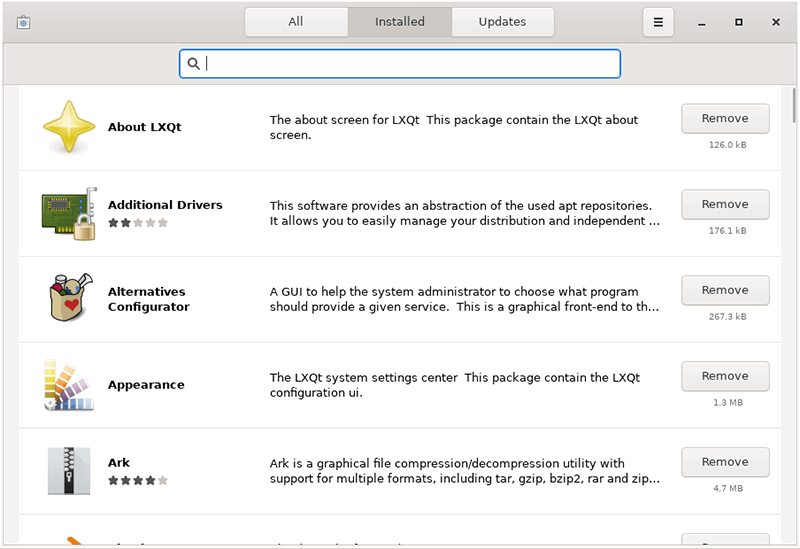Viewport: 800px width, 549px height.
Task: Select the Installed tab
Action: (x=400, y=22)
